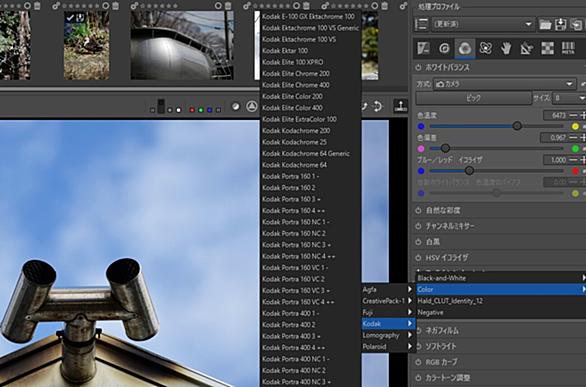Image resolution: width=586 pixels, height=387 pixels.
Task: Enable the 自然な彩度 tool power button
Action: coord(418,210)
